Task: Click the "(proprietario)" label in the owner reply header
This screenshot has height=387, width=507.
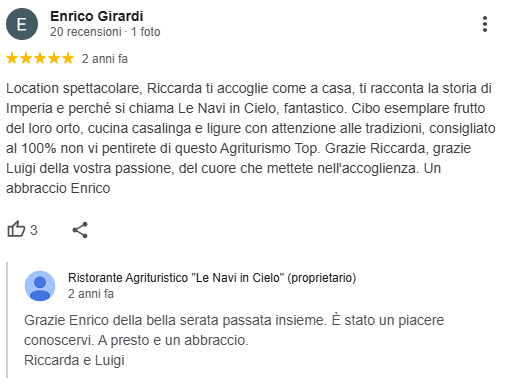Action: [x=321, y=277]
